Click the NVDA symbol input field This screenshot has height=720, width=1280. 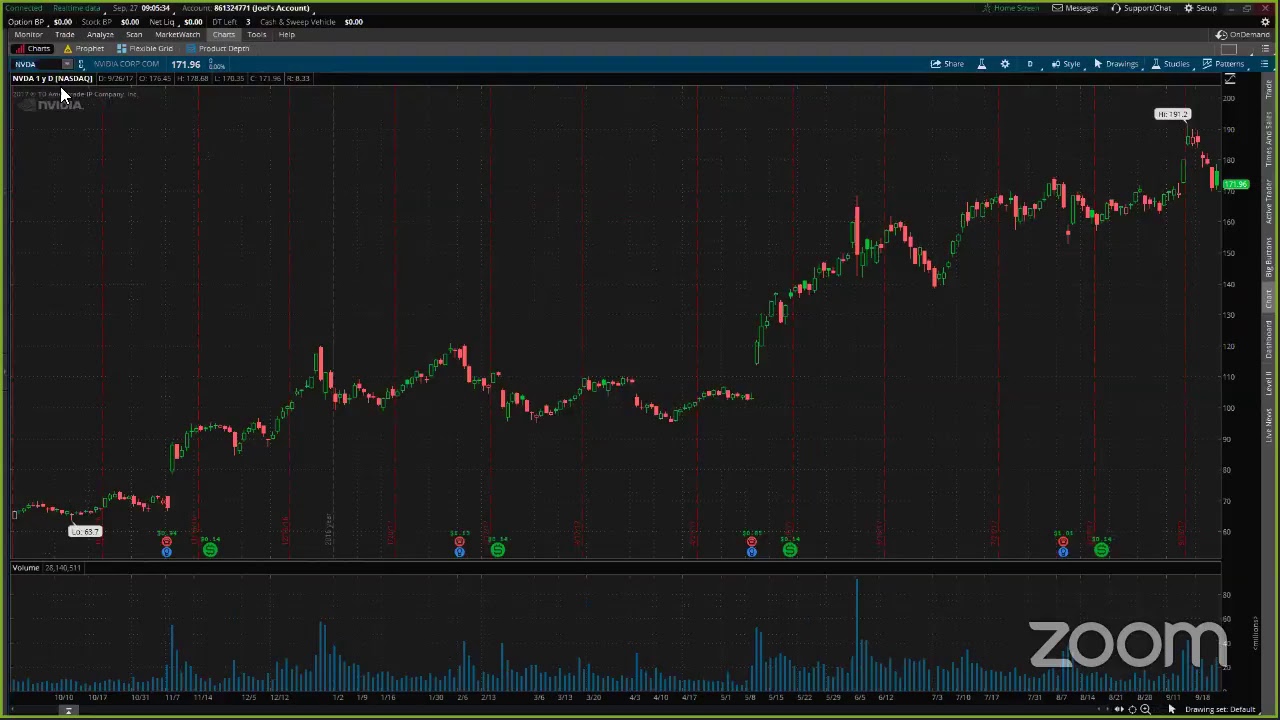(x=36, y=64)
